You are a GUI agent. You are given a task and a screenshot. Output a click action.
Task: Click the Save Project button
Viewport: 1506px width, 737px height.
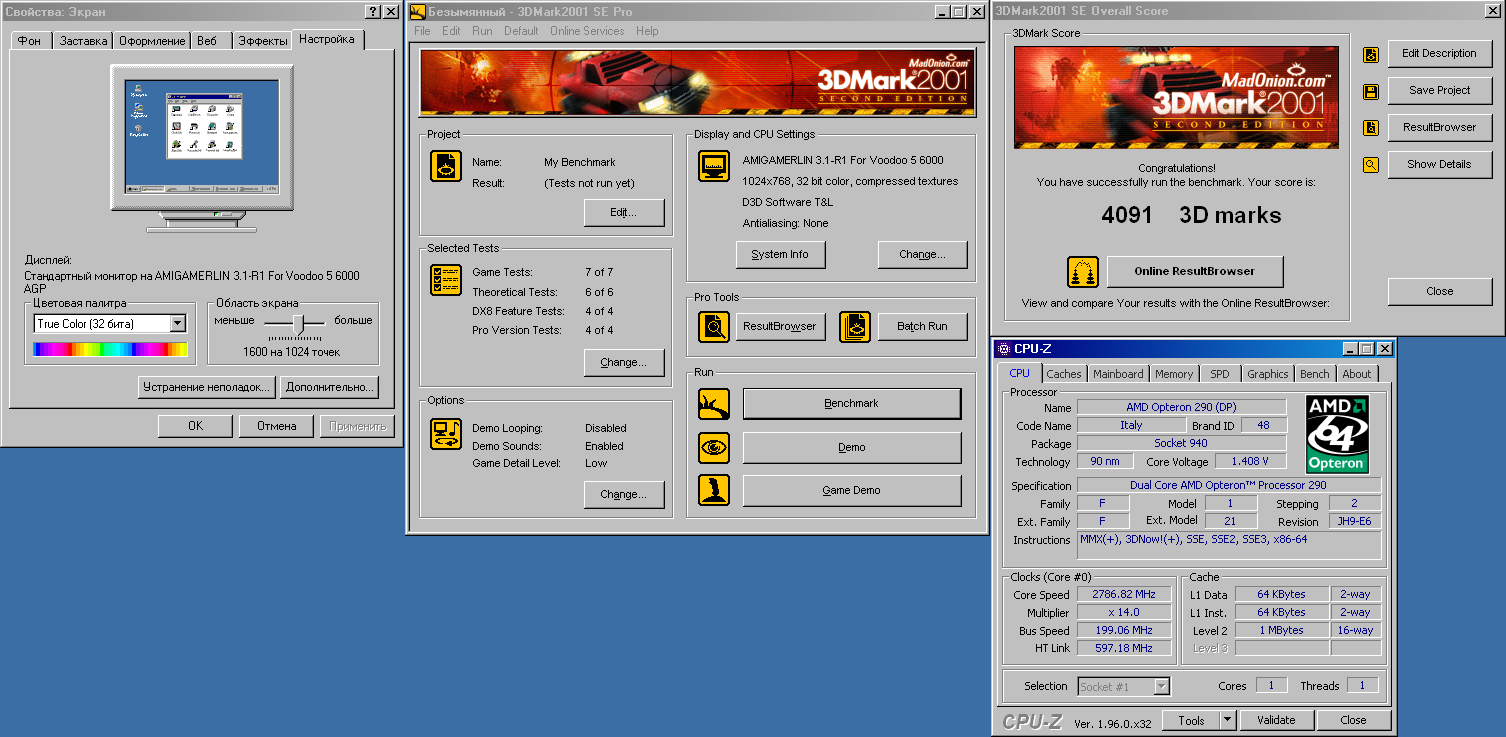coord(1440,90)
